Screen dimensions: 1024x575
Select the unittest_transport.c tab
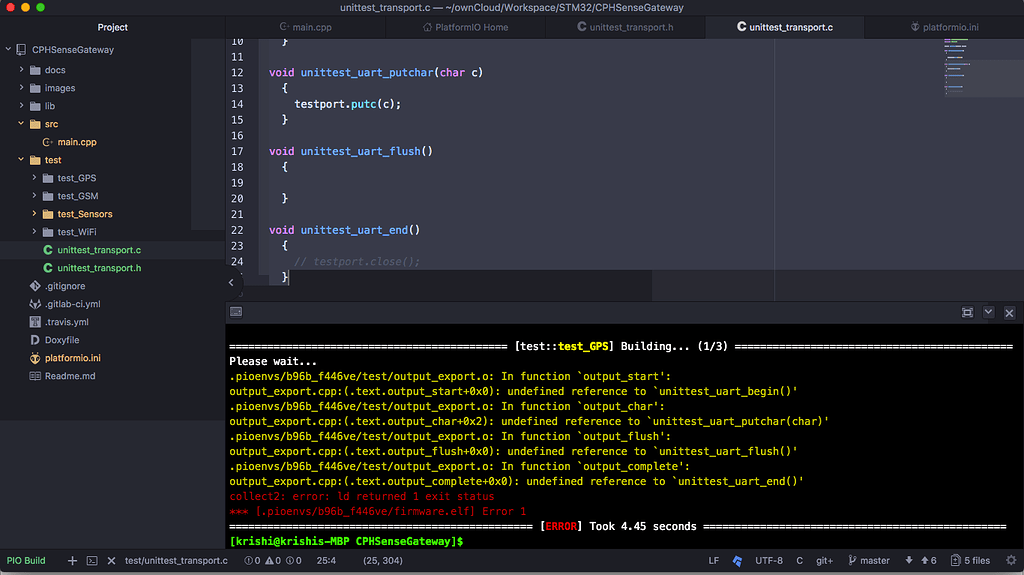point(785,27)
